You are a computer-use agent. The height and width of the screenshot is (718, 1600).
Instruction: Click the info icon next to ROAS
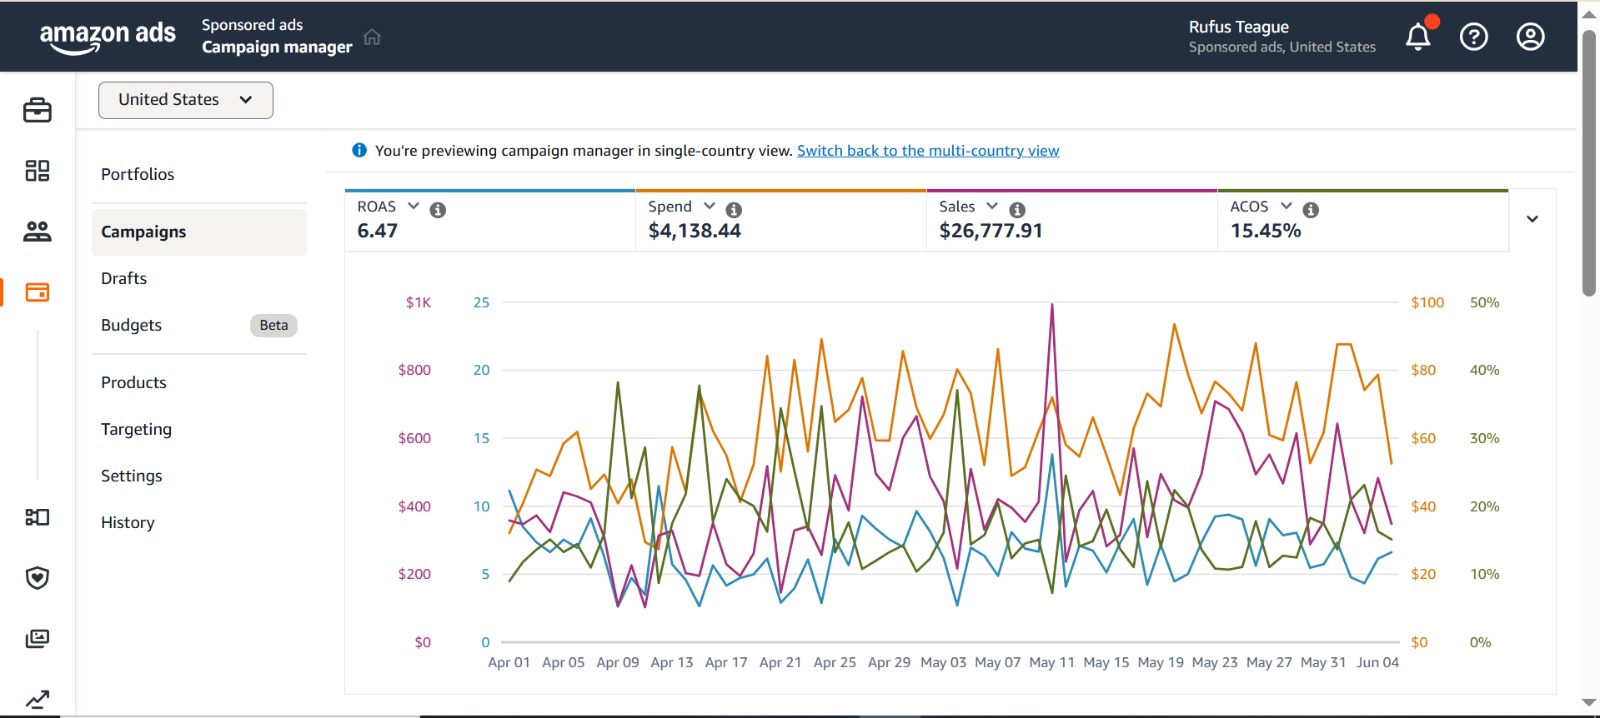point(438,210)
